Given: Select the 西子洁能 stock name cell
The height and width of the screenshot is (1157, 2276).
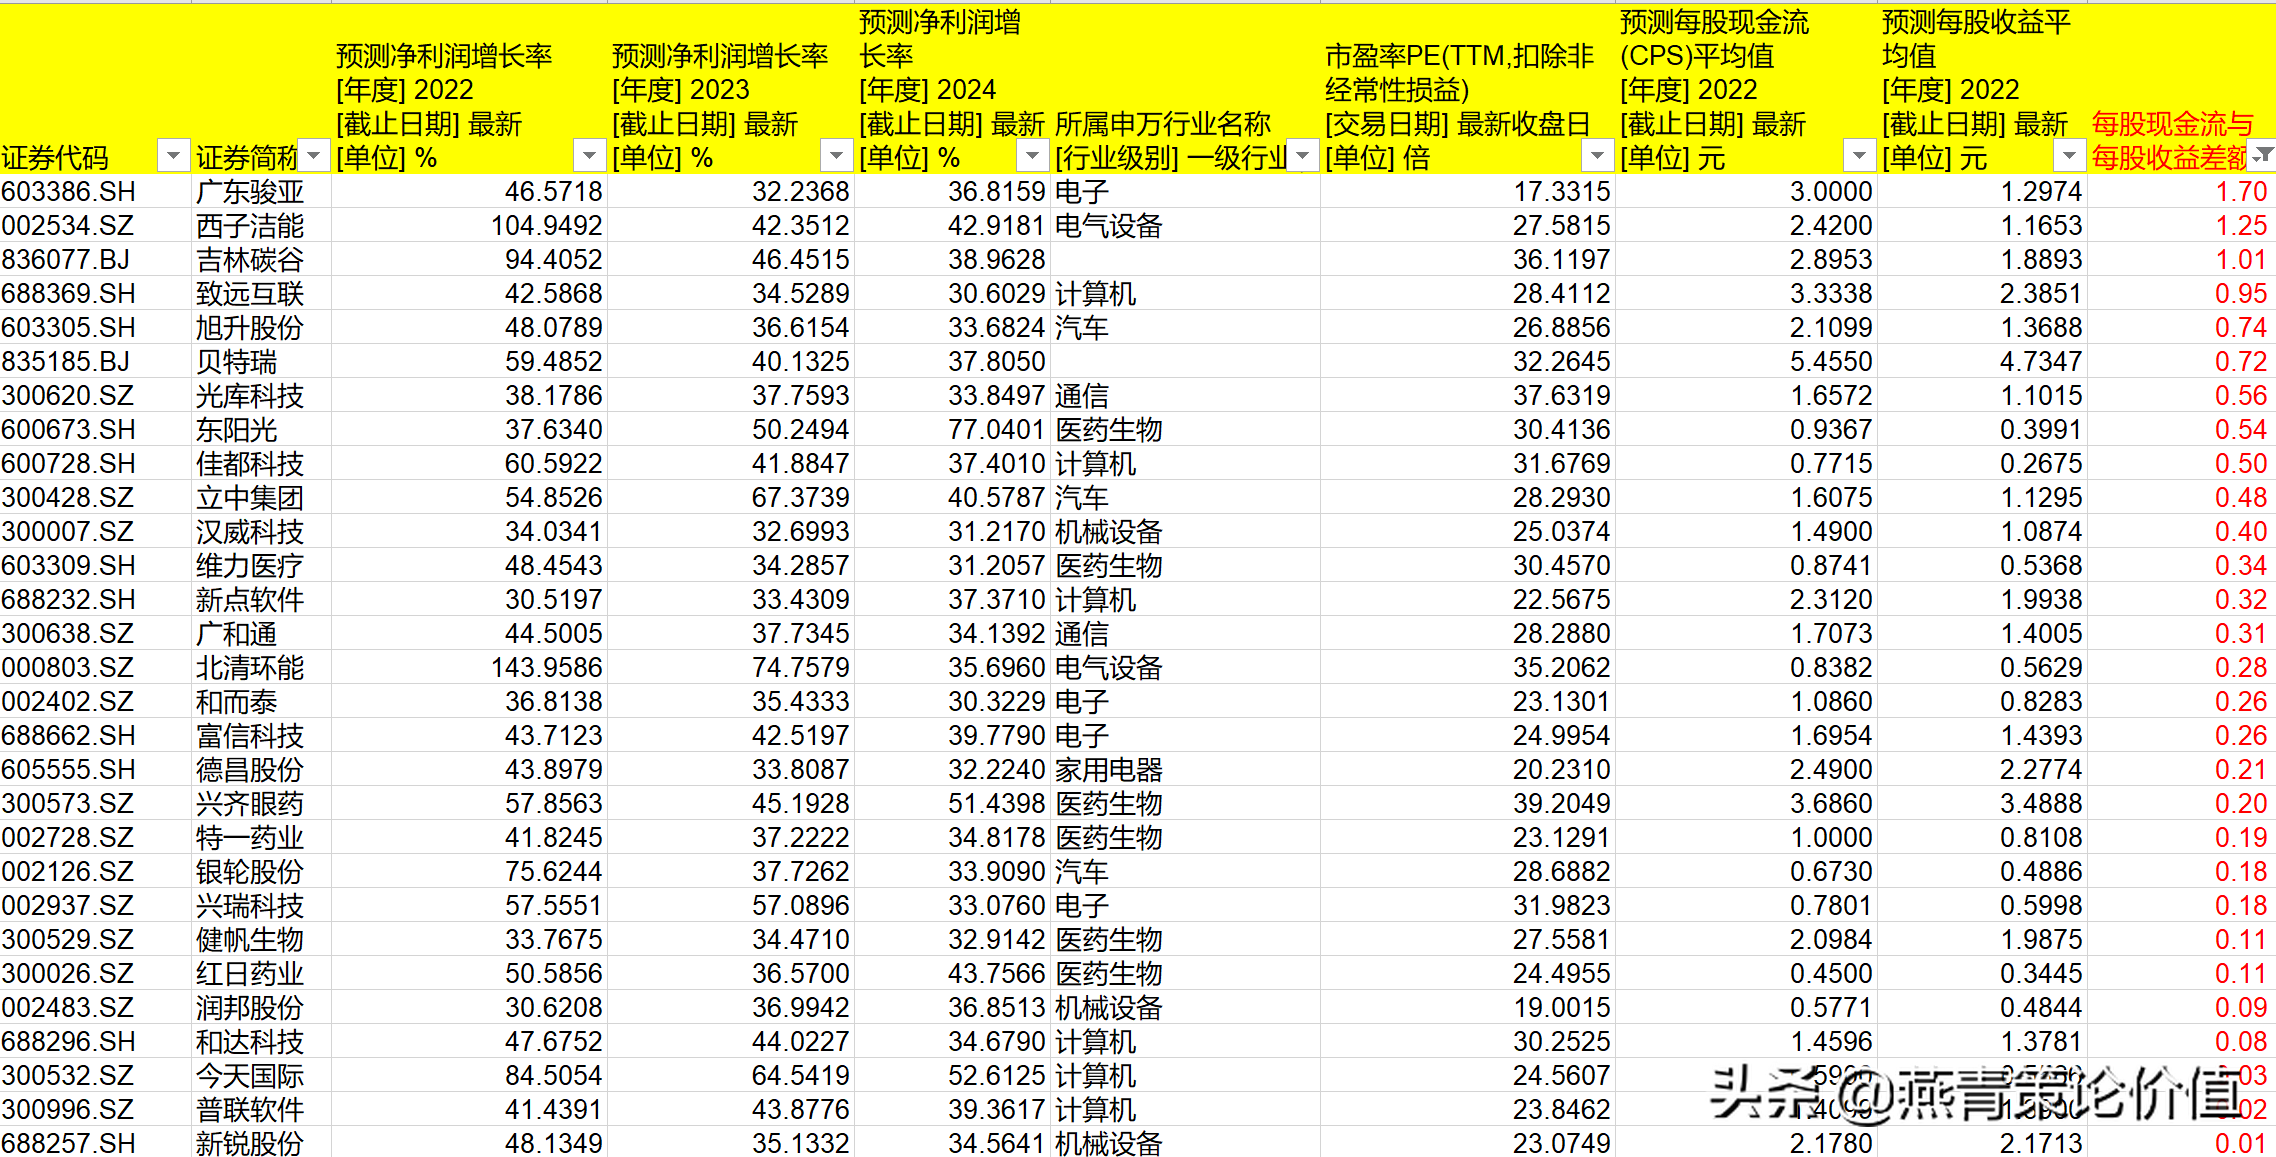Looking at the screenshot, I should point(250,226).
